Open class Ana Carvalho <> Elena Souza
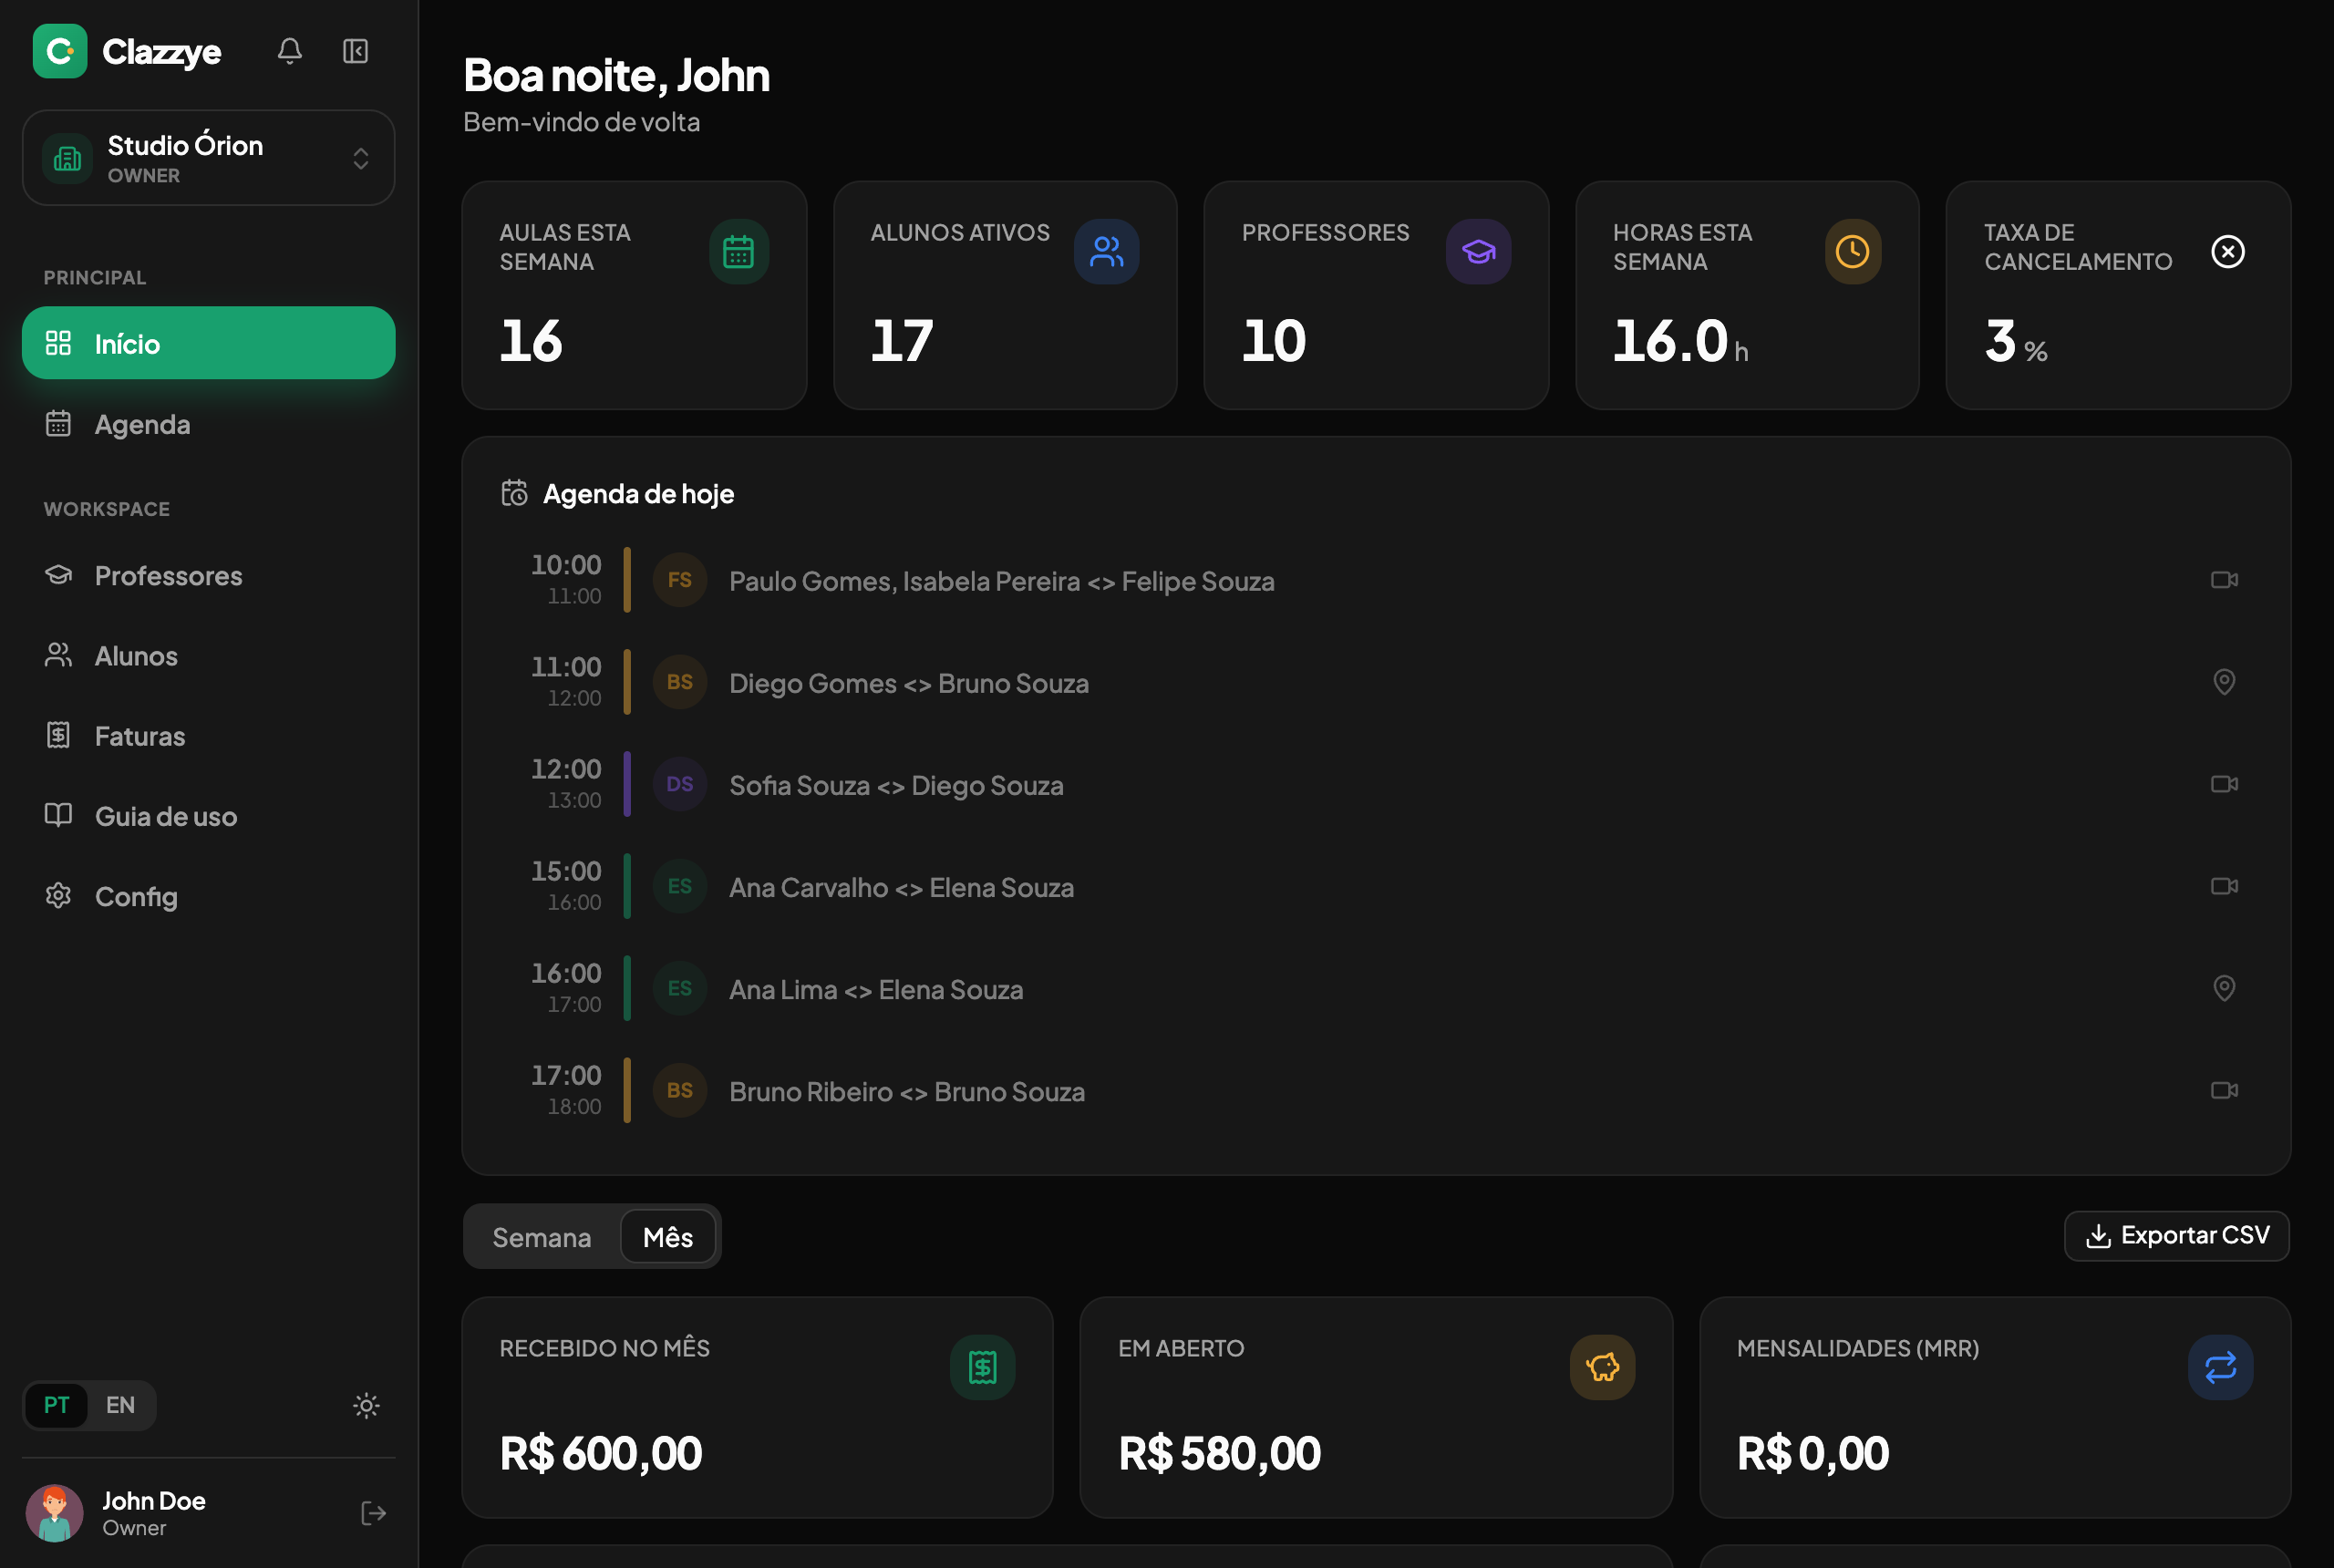 click(x=1376, y=886)
